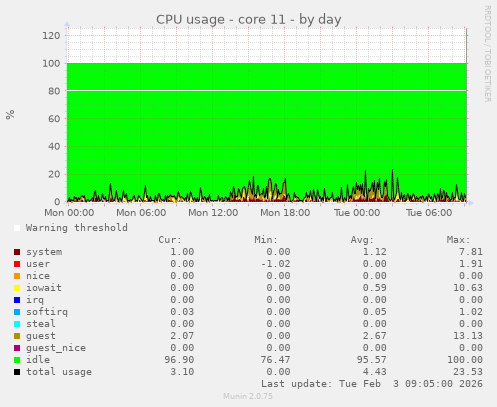This screenshot has width=497, height=407.
Task: Click the white Warning threshold swatch
Action: pyautogui.click(x=17, y=228)
